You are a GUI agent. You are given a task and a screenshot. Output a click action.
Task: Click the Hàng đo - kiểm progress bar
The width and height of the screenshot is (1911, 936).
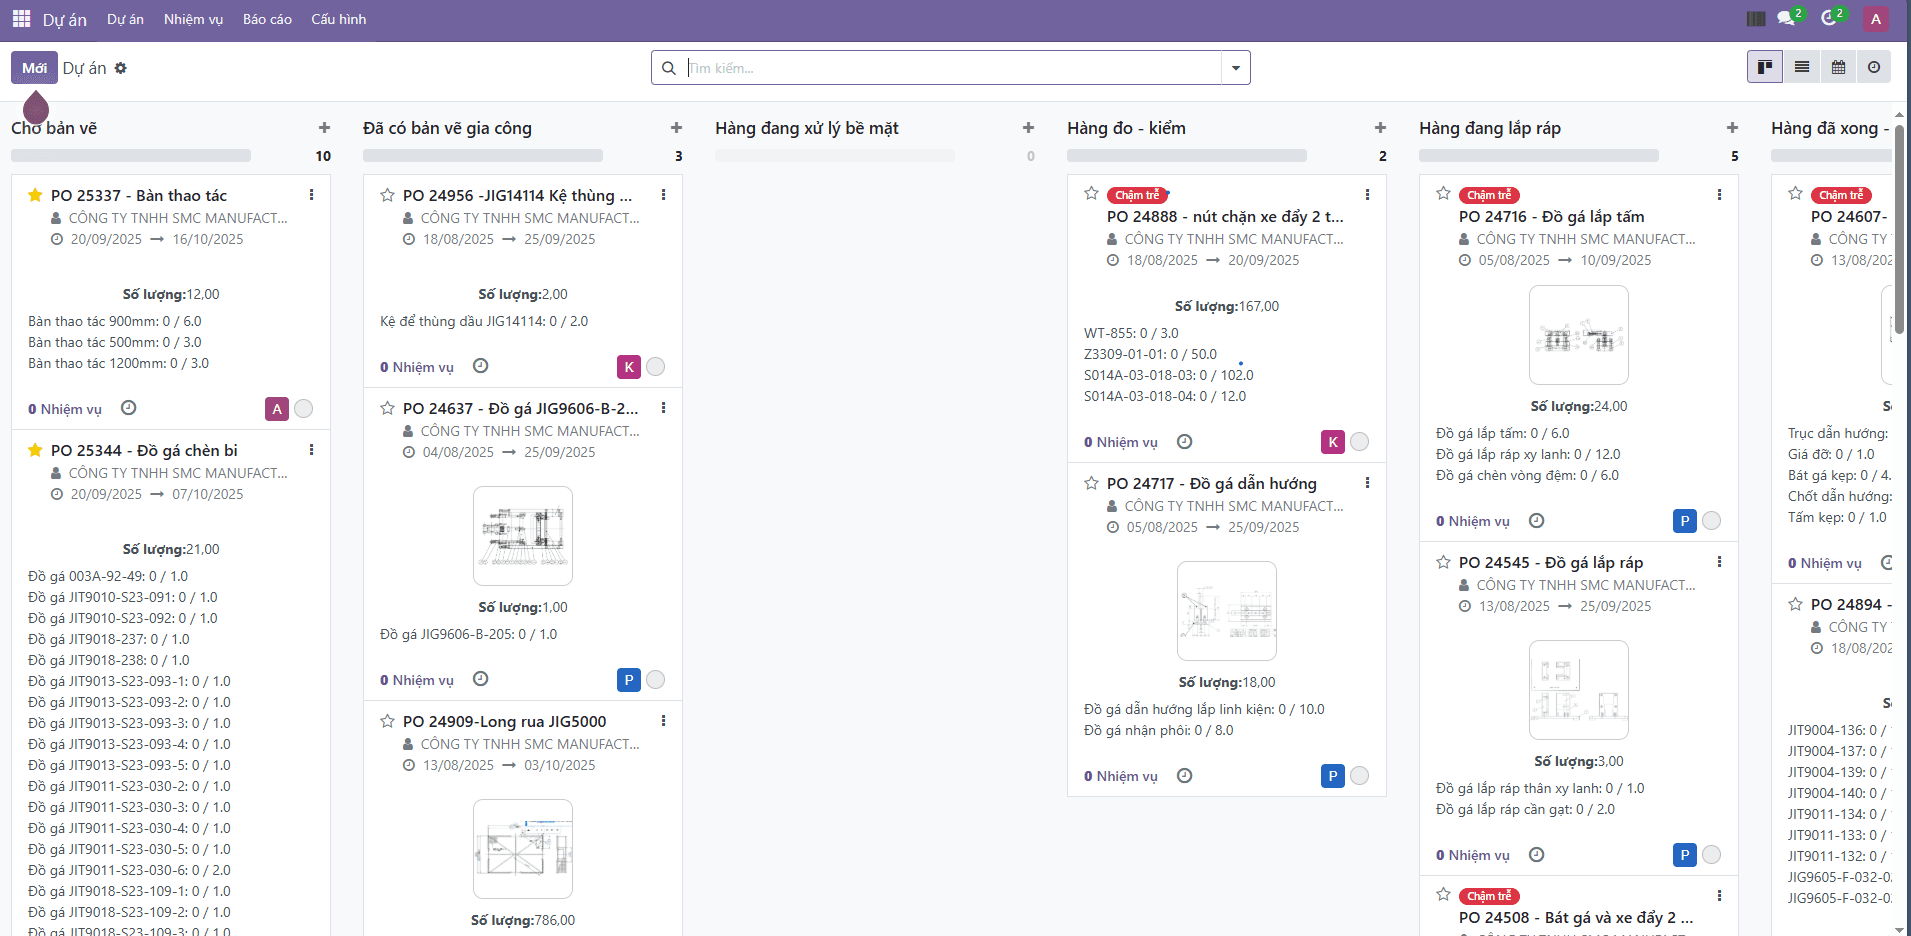pyautogui.click(x=1186, y=156)
